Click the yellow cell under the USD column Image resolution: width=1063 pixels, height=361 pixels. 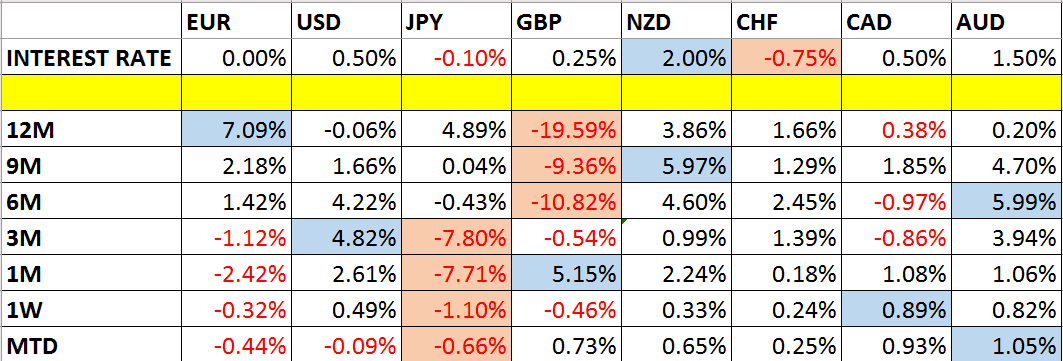346,94
